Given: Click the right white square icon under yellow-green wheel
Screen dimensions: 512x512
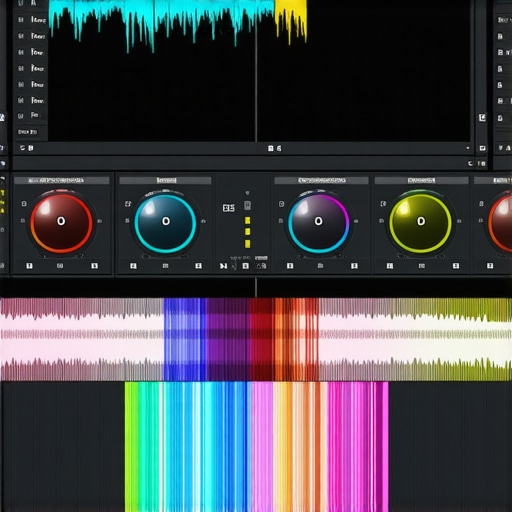Looking at the screenshot, I should [456, 266].
